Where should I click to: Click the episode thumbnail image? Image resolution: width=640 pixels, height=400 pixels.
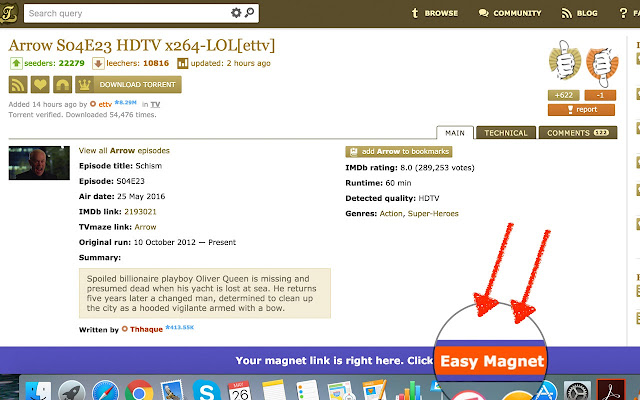[39, 163]
